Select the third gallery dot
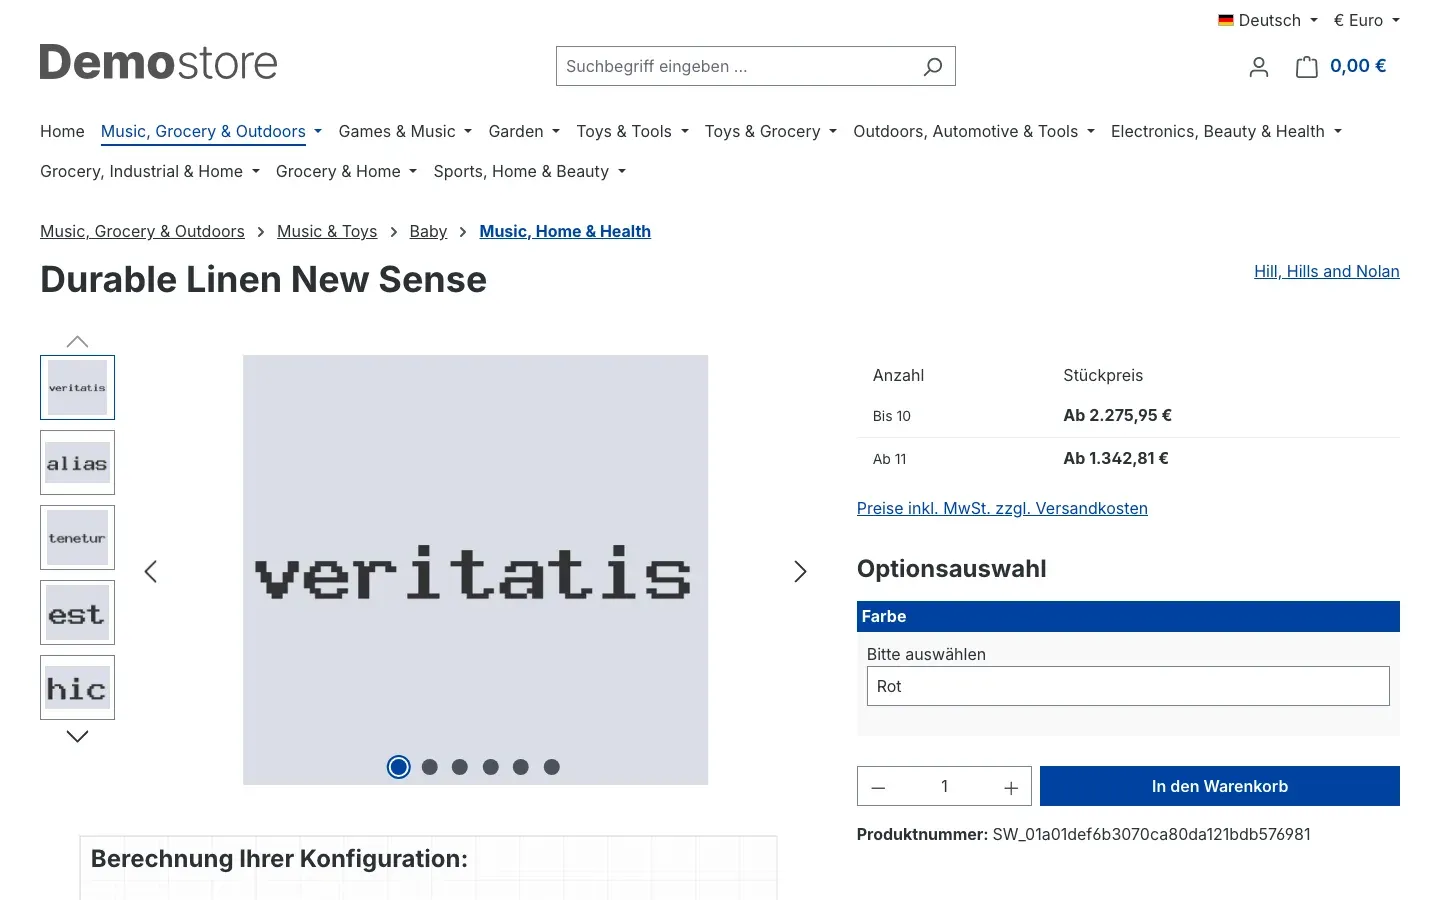 460,767
